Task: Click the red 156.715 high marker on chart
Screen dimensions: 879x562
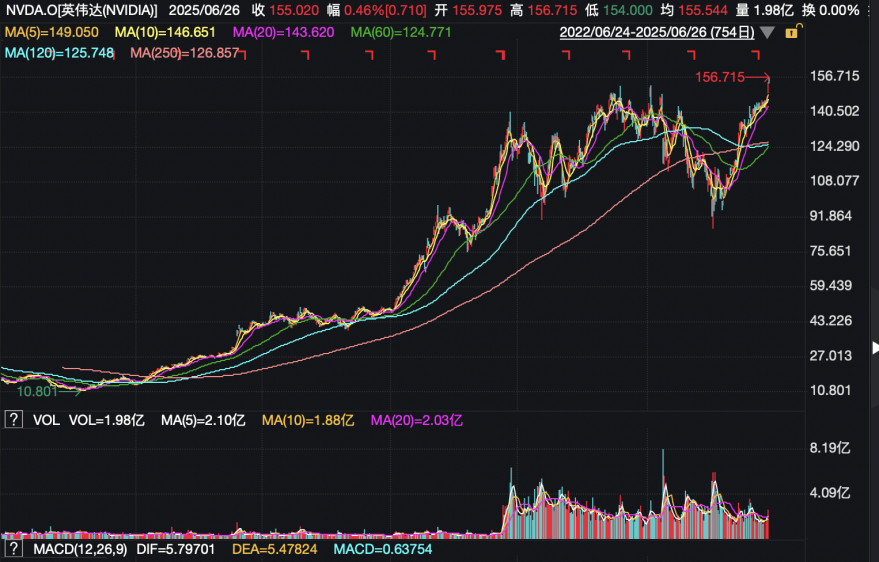Action: pos(720,77)
